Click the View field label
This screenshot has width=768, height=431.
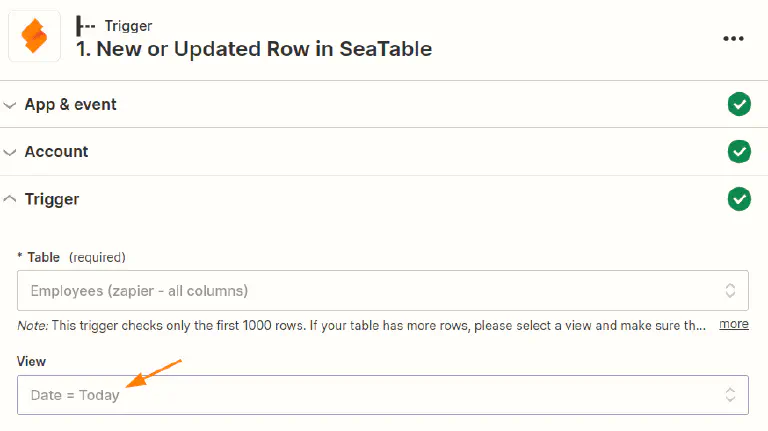click(x=32, y=361)
